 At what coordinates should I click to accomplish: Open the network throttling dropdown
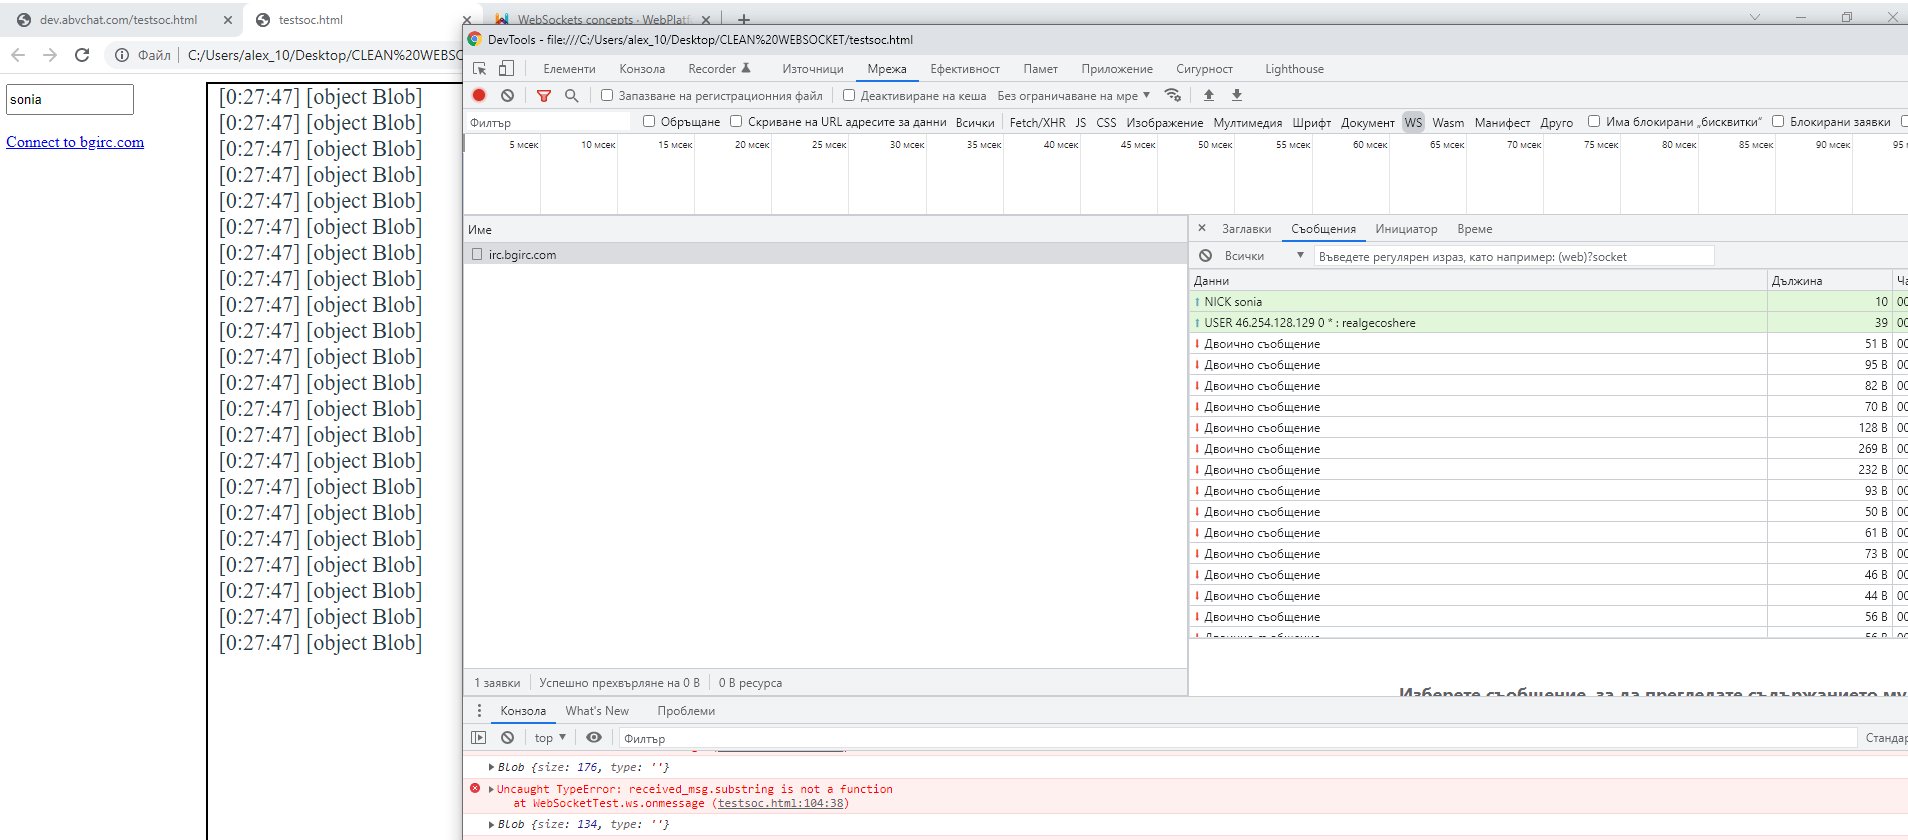point(1074,96)
